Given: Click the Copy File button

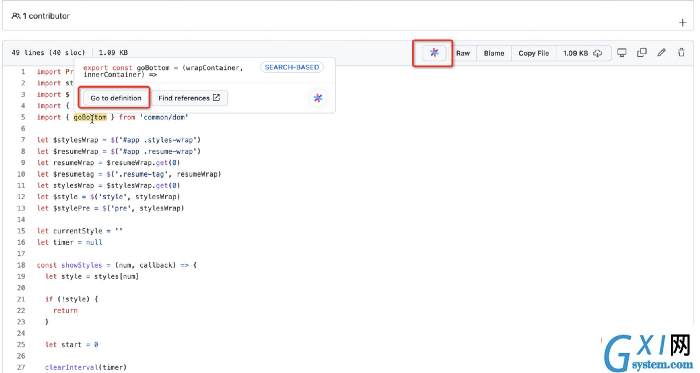Looking at the screenshot, I should tap(533, 53).
